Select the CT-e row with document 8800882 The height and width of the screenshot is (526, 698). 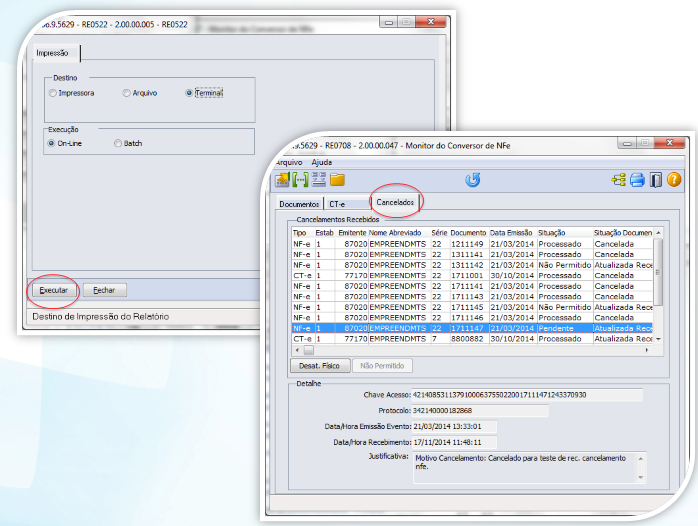click(472, 339)
